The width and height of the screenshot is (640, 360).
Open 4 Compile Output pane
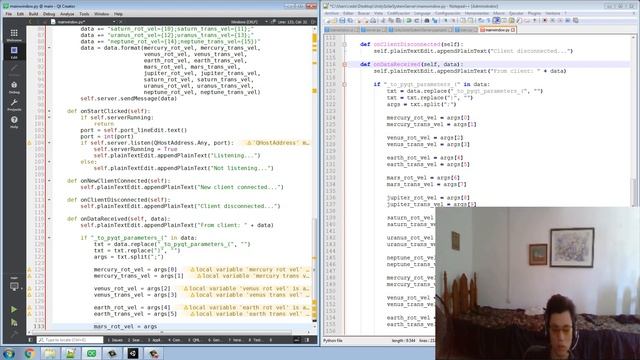click(175, 340)
